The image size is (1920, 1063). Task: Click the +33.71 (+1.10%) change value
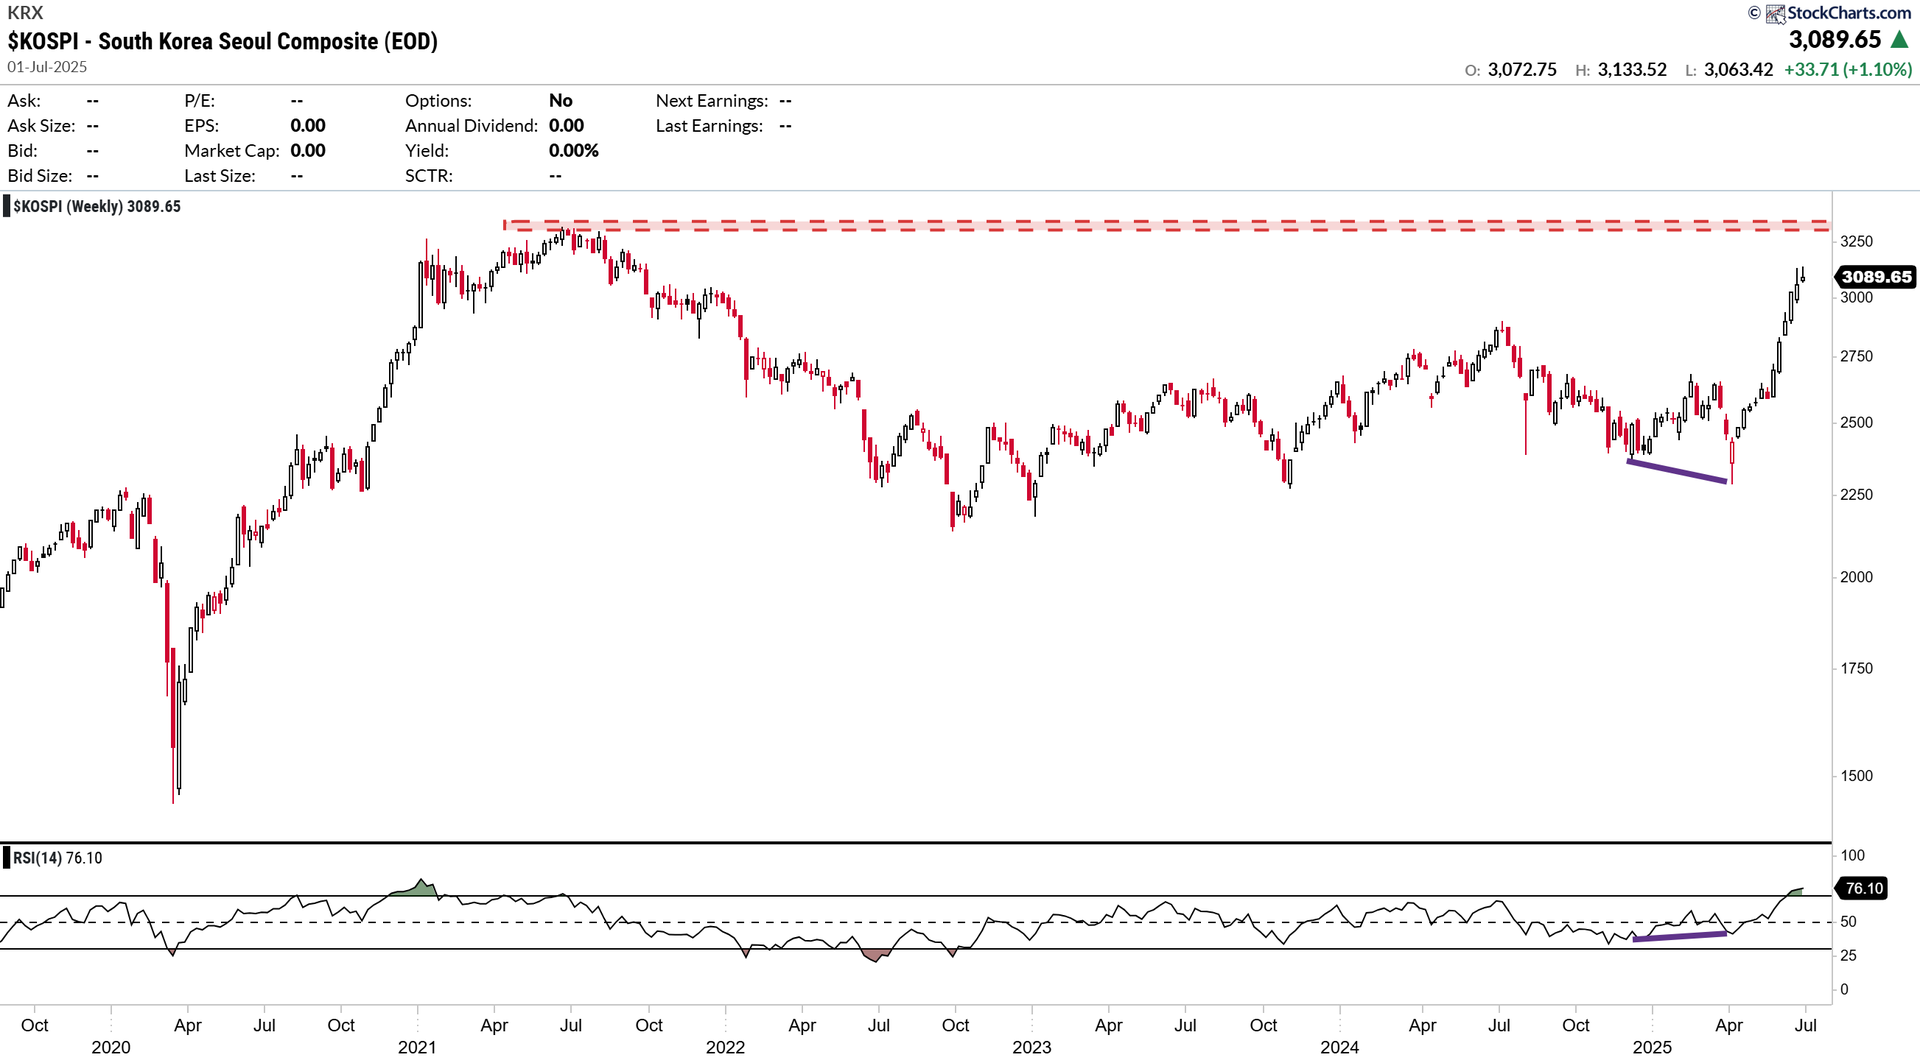(x=1847, y=70)
